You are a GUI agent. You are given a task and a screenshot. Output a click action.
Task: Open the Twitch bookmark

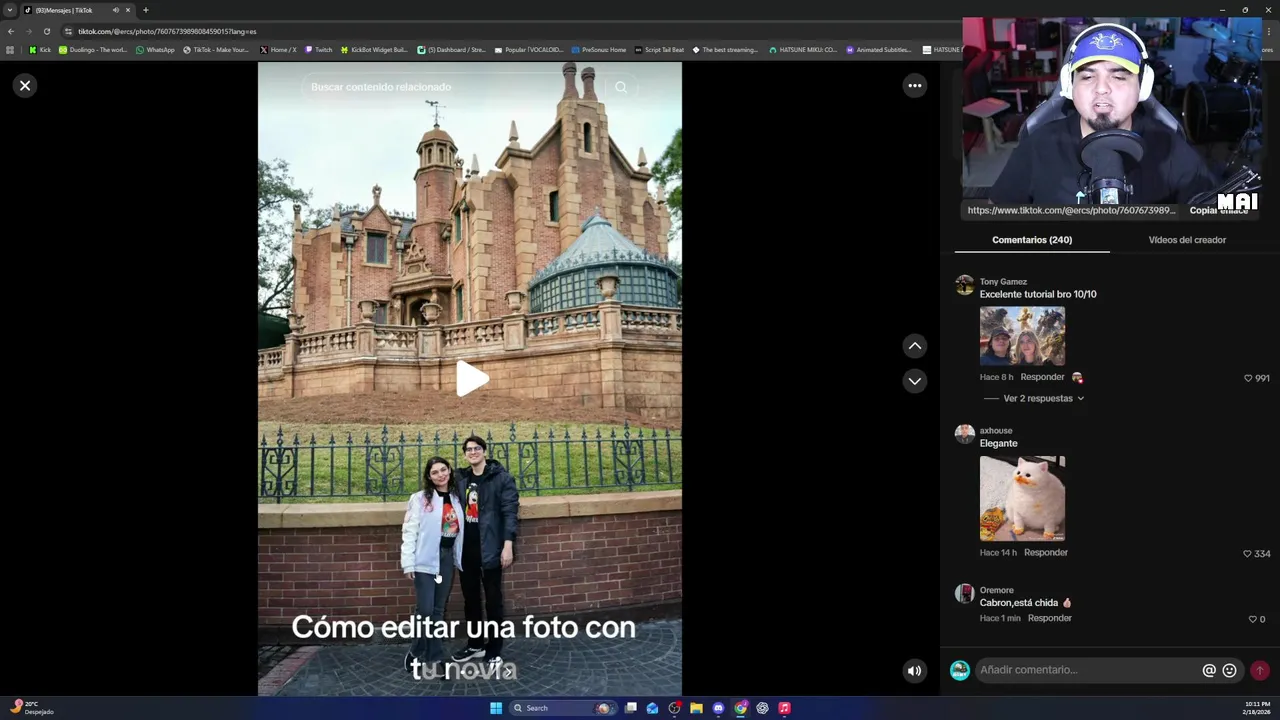[318, 49]
